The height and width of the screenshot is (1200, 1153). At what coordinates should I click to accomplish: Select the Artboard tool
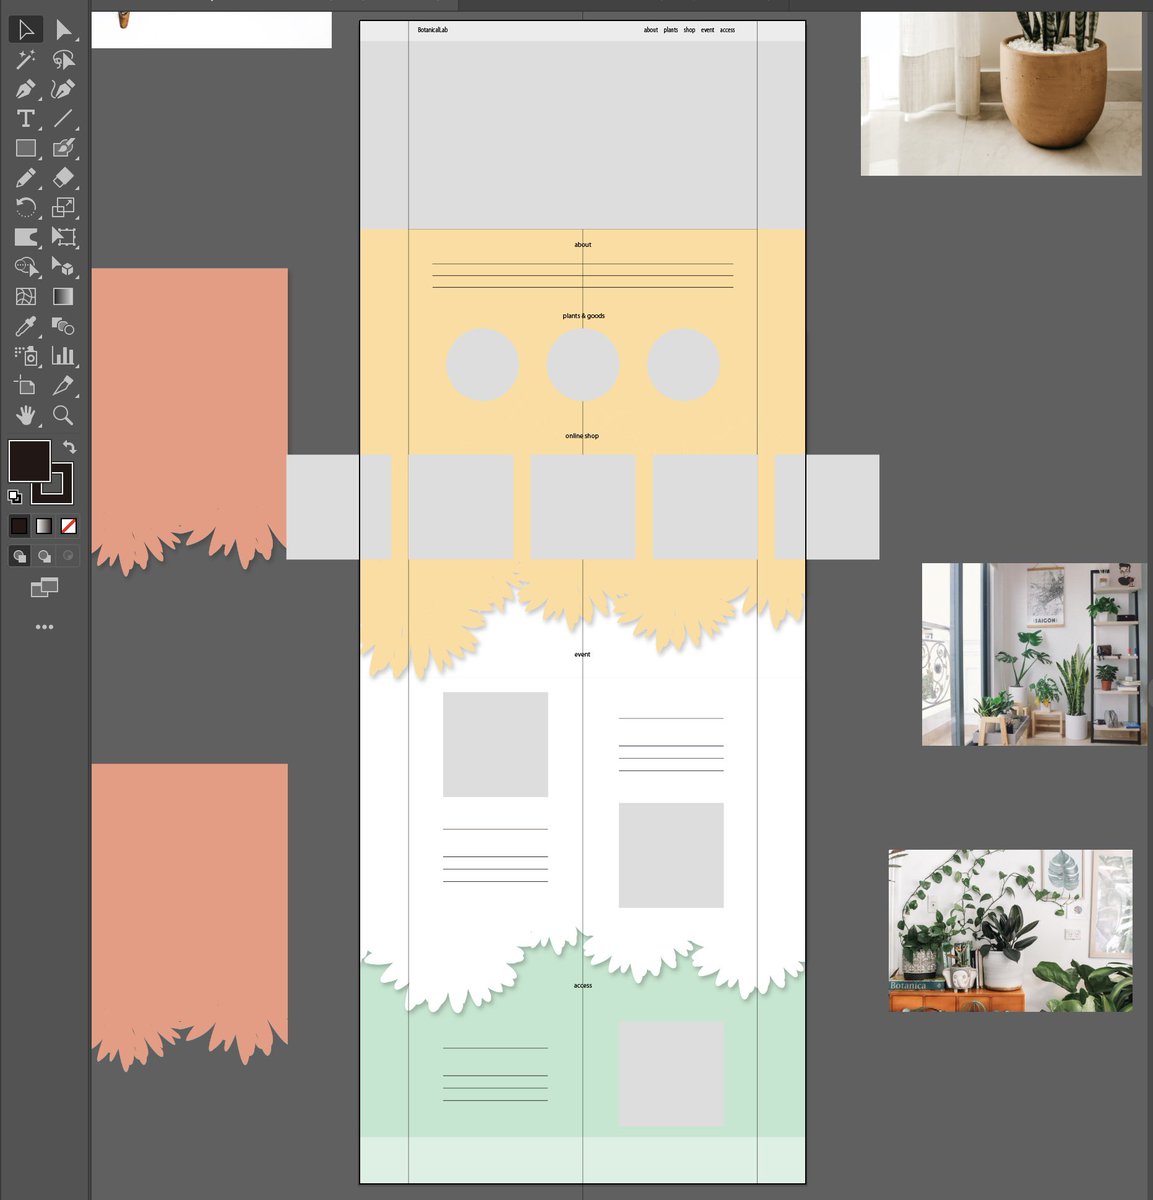26,385
